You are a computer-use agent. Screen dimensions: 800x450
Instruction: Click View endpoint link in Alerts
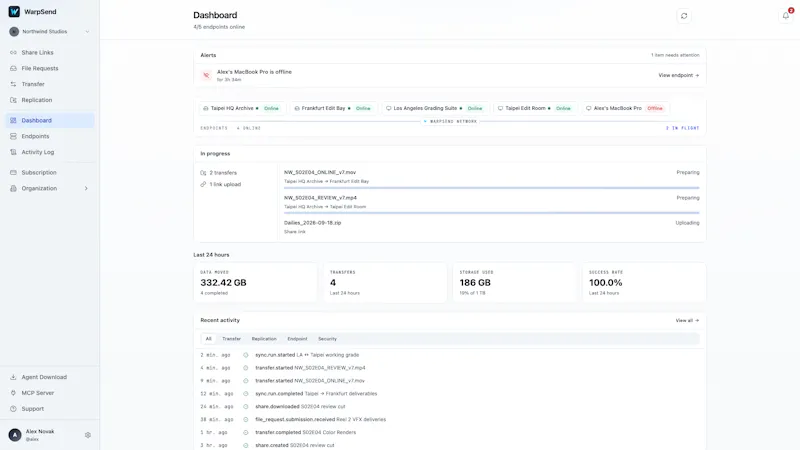[679, 75]
